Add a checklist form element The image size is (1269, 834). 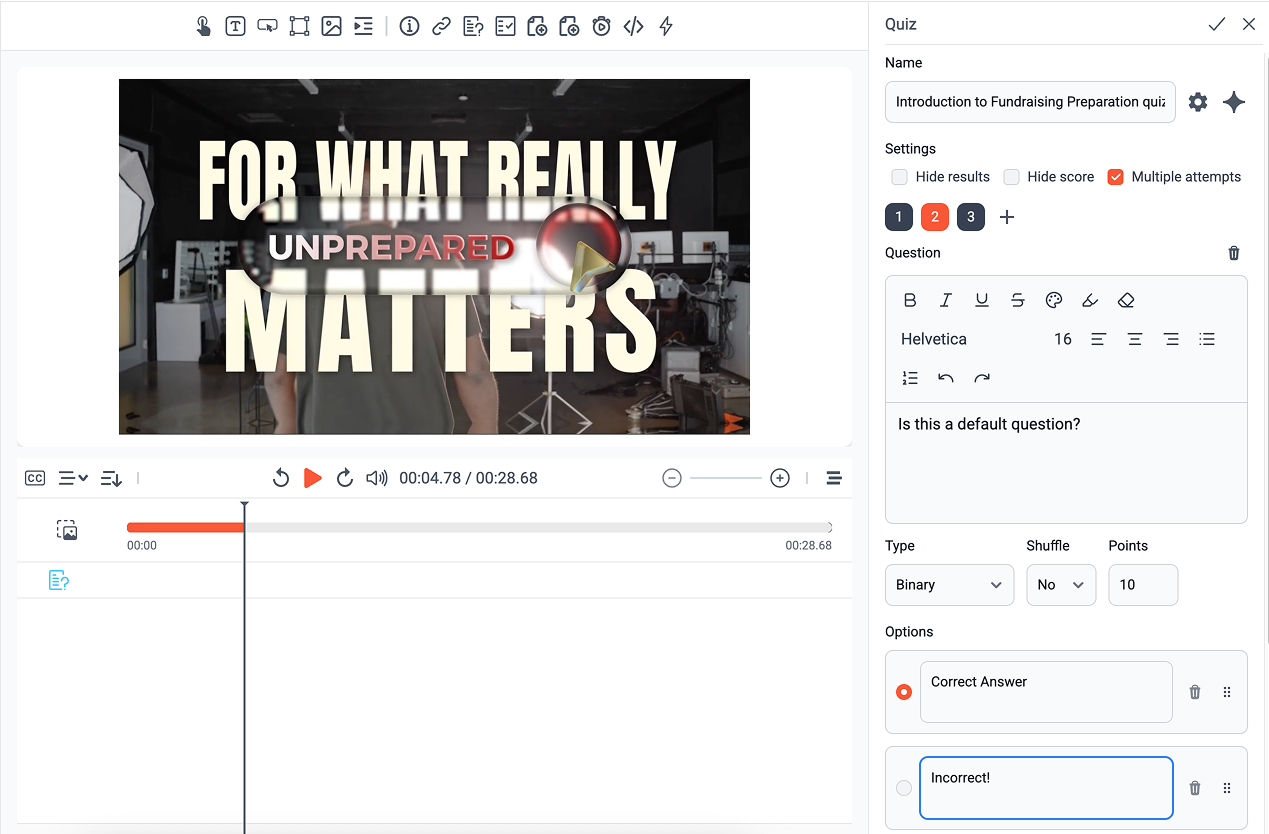pos(505,27)
